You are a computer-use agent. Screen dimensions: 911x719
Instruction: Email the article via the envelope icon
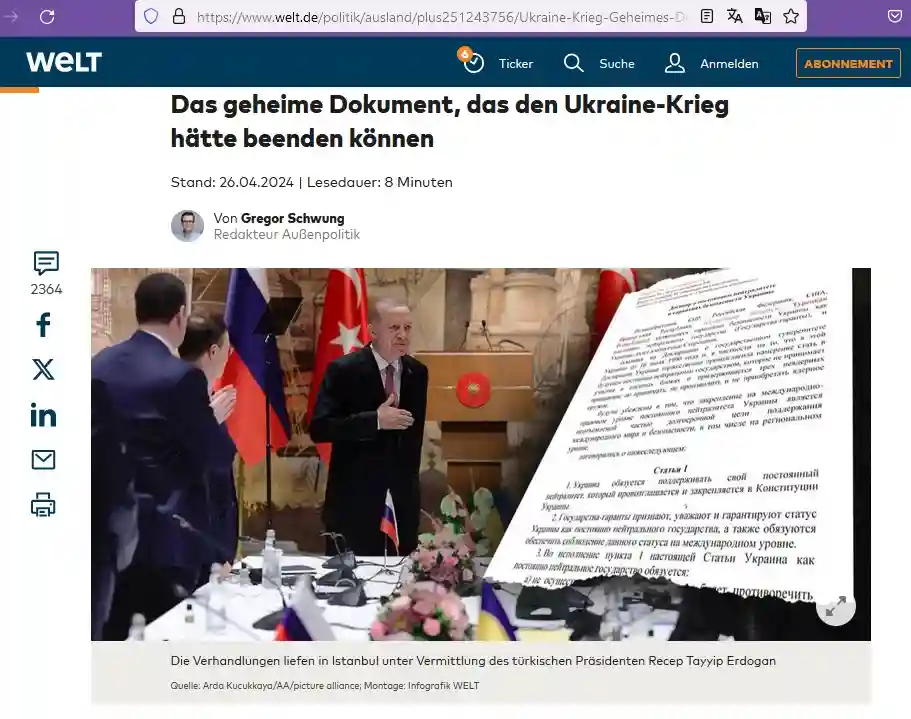click(x=43, y=459)
